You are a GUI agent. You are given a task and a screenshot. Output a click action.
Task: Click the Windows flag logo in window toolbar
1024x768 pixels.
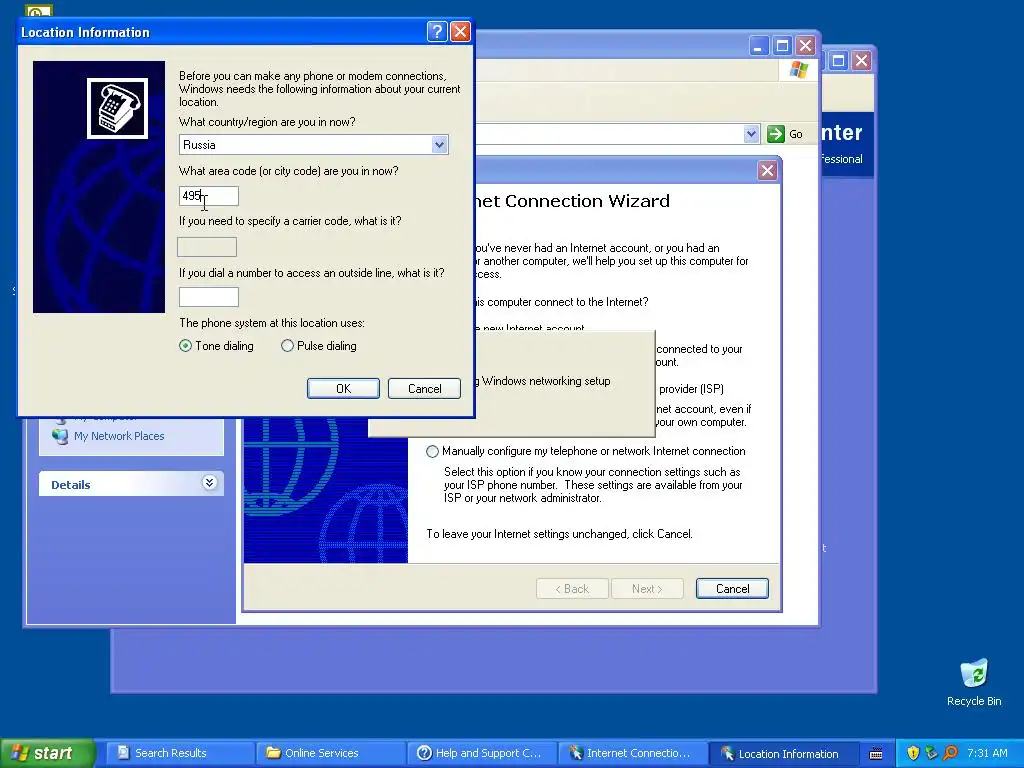click(799, 69)
